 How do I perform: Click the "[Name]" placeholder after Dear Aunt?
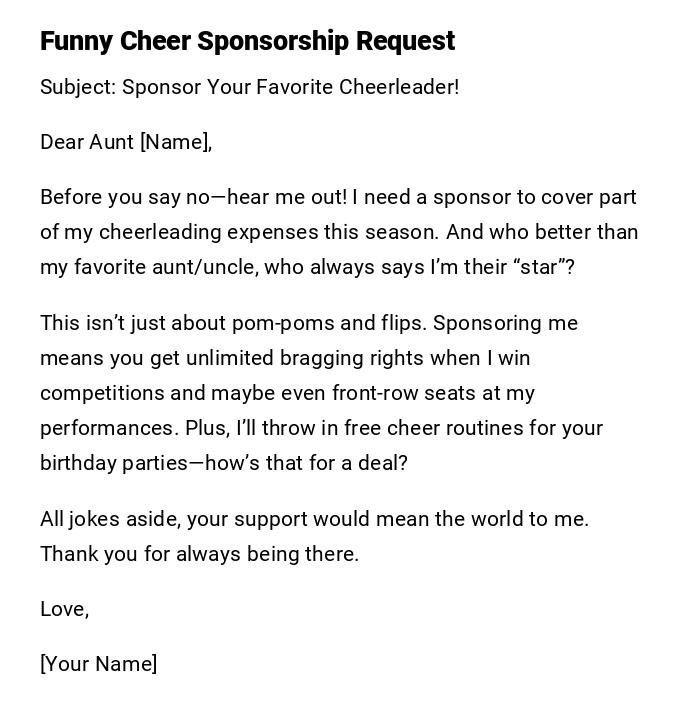point(176,142)
